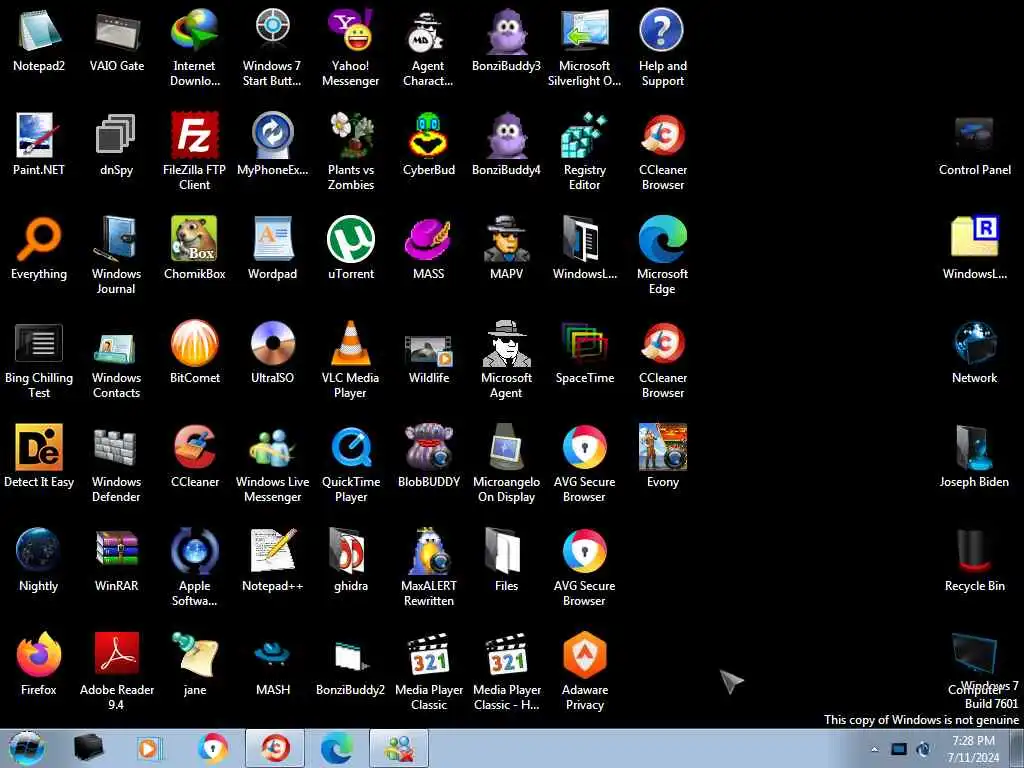
Task: Open Yahoo! Messenger shortcut
Action: click(x=351, y=48)
